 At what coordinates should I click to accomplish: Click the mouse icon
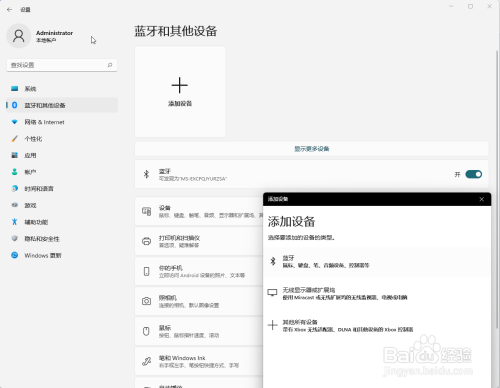pyautogui.click(x=146, y=331)
